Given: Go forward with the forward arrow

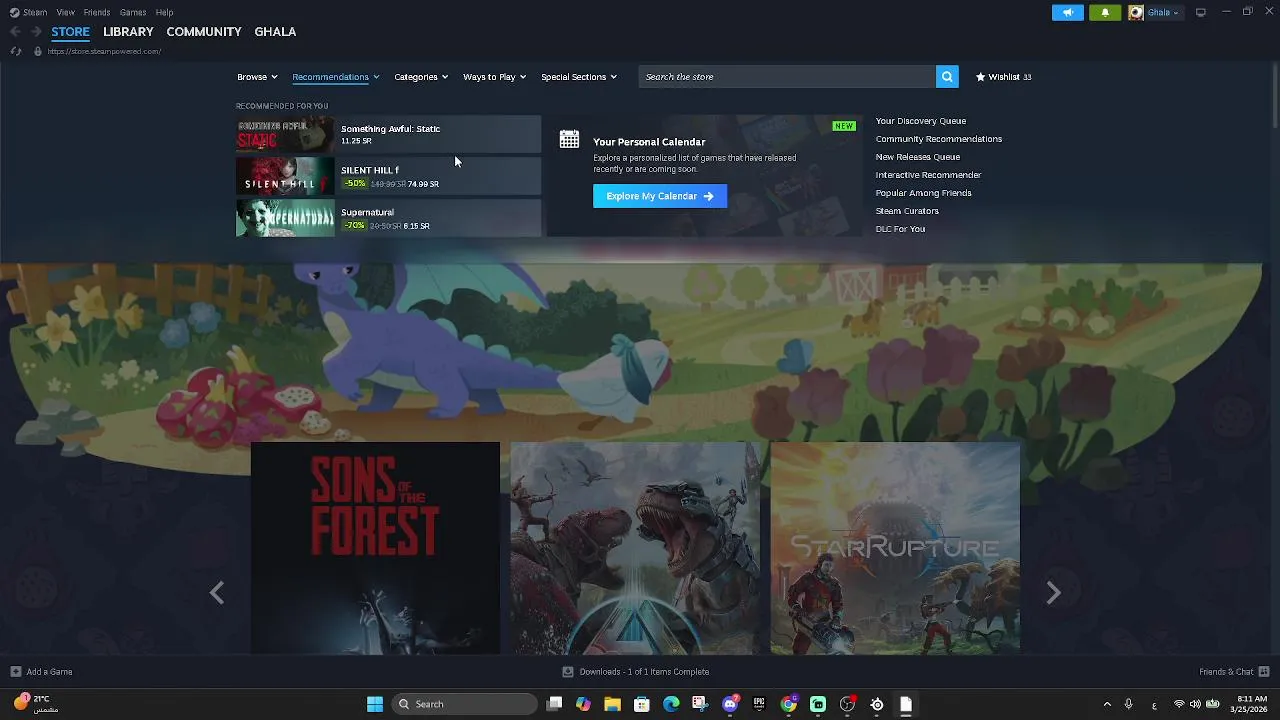Looking at the screenshot, I should (36, 32).
